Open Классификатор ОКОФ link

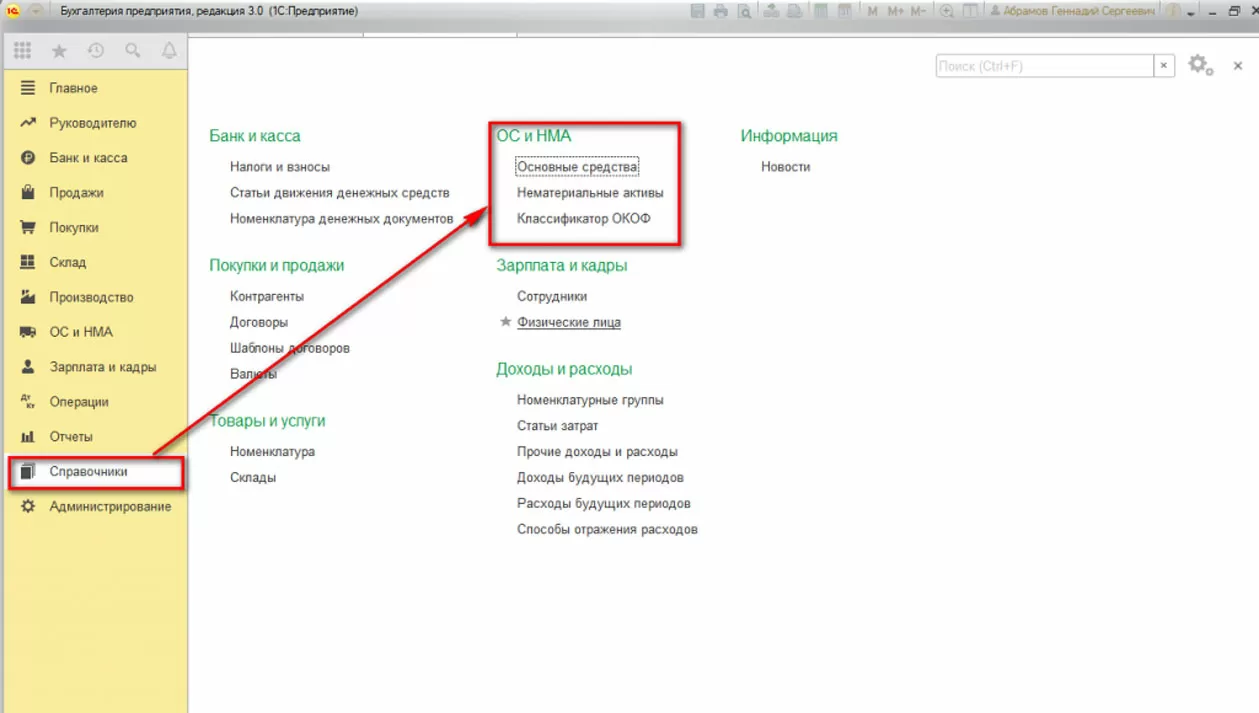584,219
